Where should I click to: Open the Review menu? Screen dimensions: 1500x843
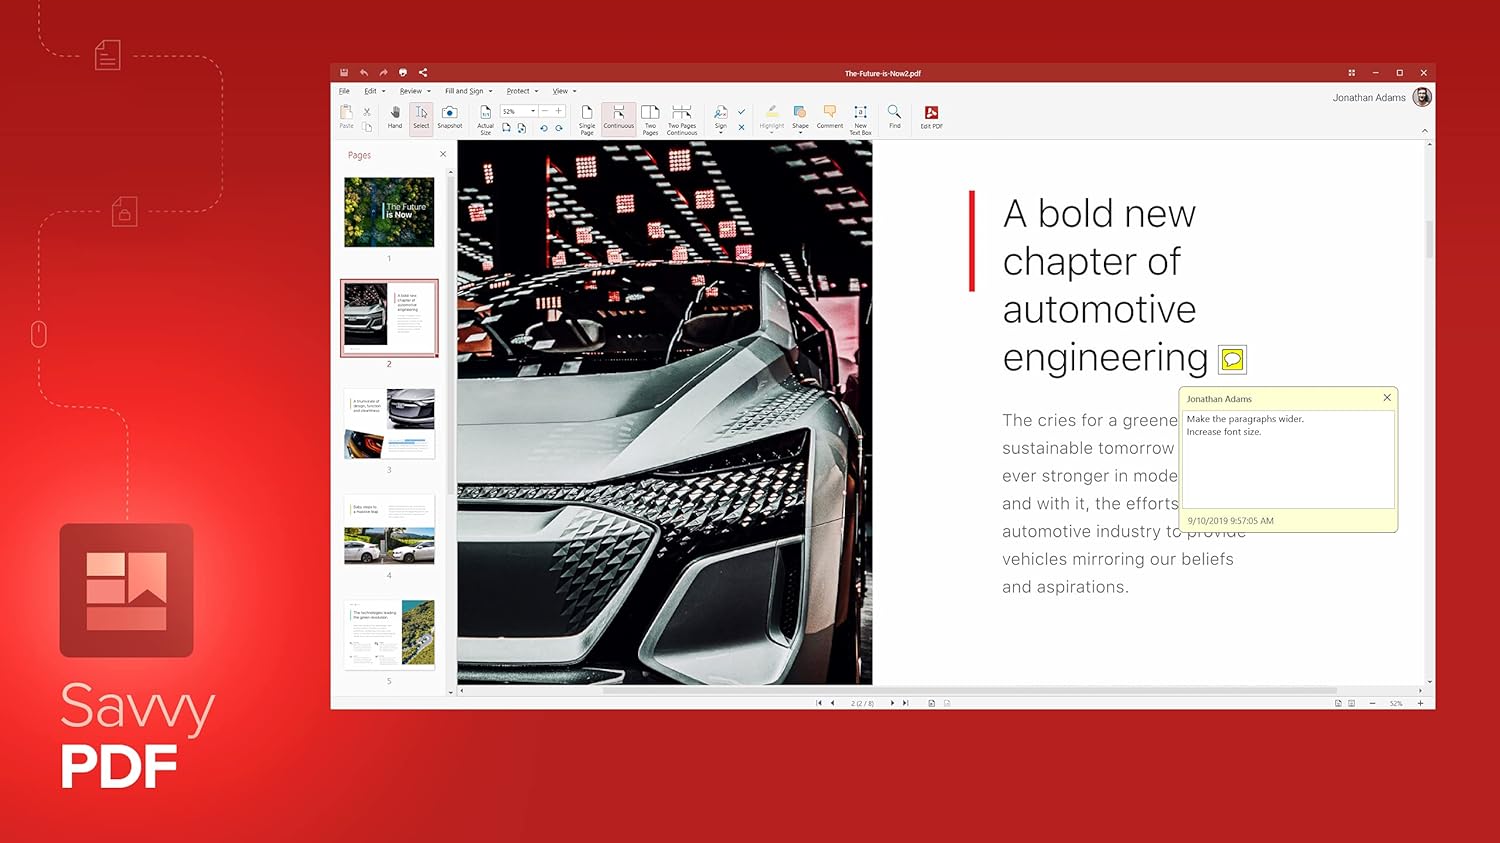tap(413, 91)
